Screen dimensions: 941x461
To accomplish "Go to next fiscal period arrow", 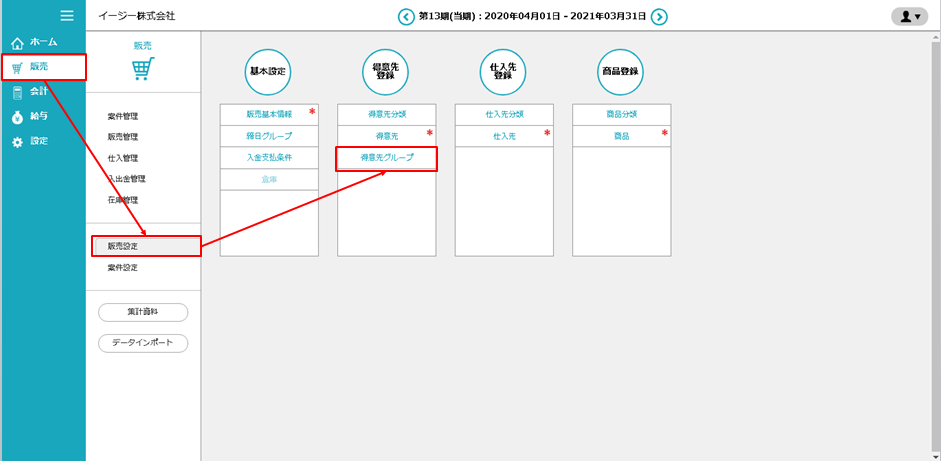I will [x=659, y=16].
